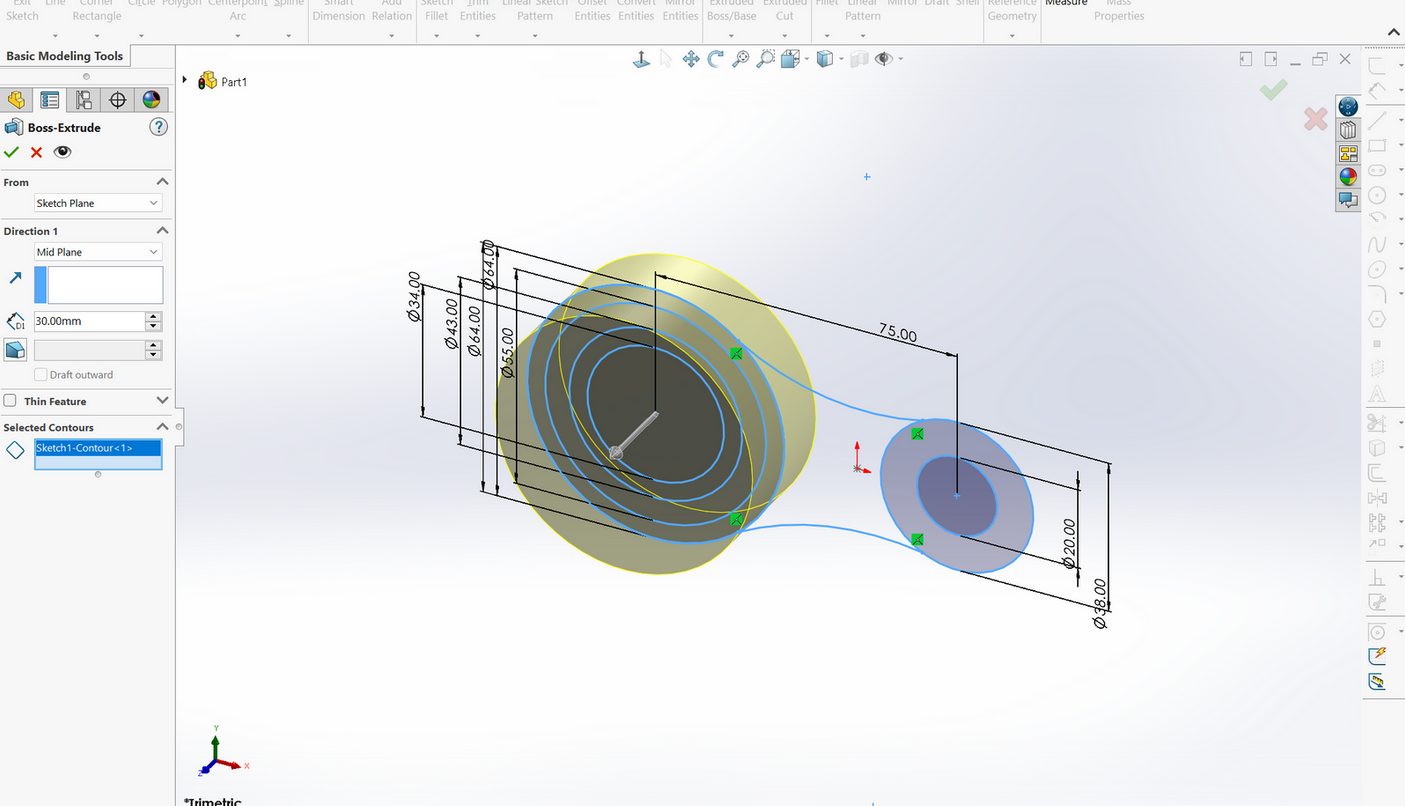Image resolution: width=1405 pixels, height=806 pixels.
Task: Open SOLIDWORKS Resources task pane tab
Action: coord(1348,107)
